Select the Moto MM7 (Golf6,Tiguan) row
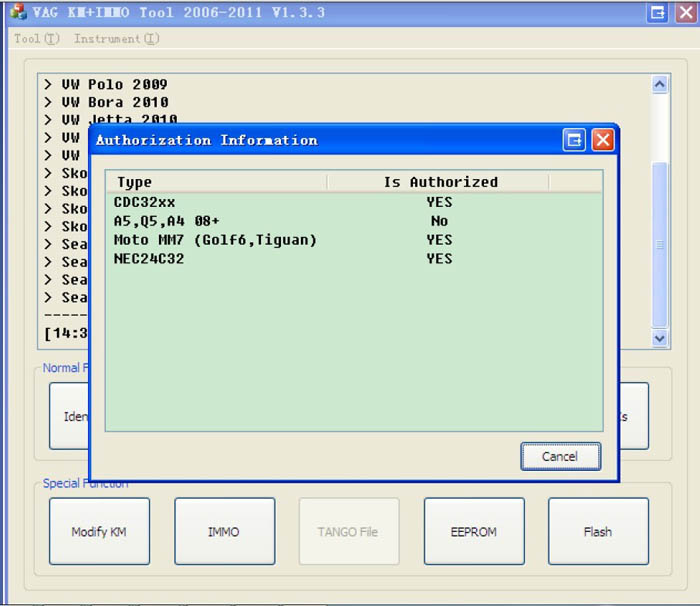 pos(354,240)
